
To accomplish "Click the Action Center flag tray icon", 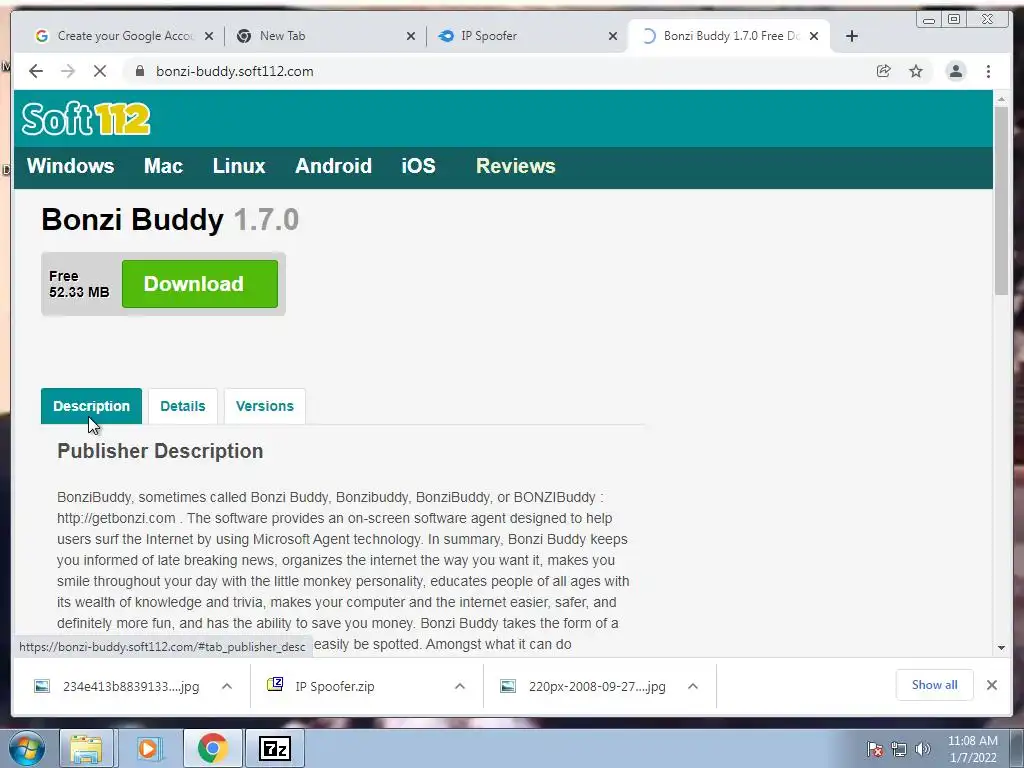I will tap(874, 749).
